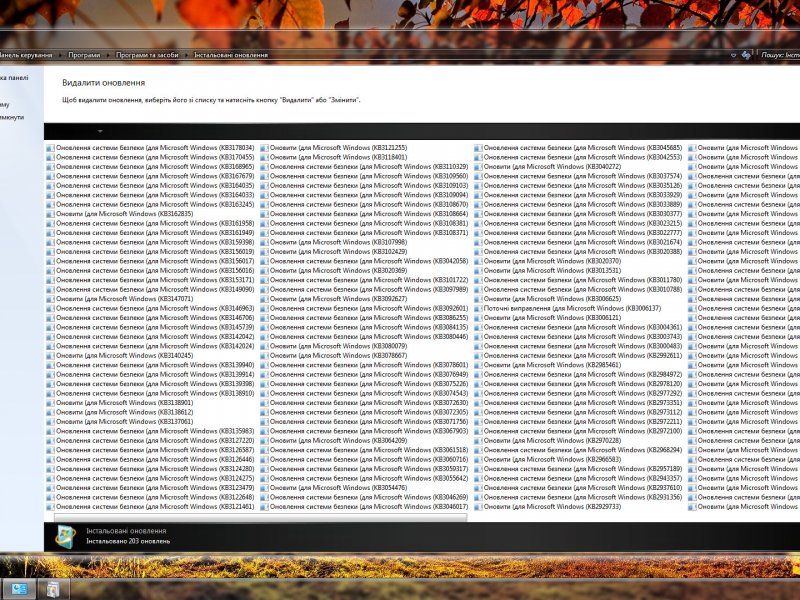This screenshot has width=800, height=600.
Task: Click the icon beside update KB3045685
Action: (x=478, y=148)
